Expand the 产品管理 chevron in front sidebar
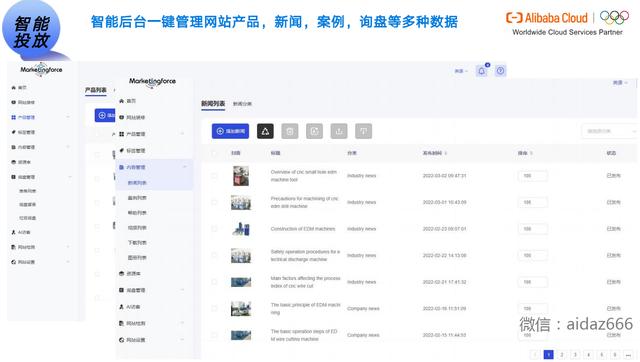Viewport: 640px width, 362px height. 182,134
